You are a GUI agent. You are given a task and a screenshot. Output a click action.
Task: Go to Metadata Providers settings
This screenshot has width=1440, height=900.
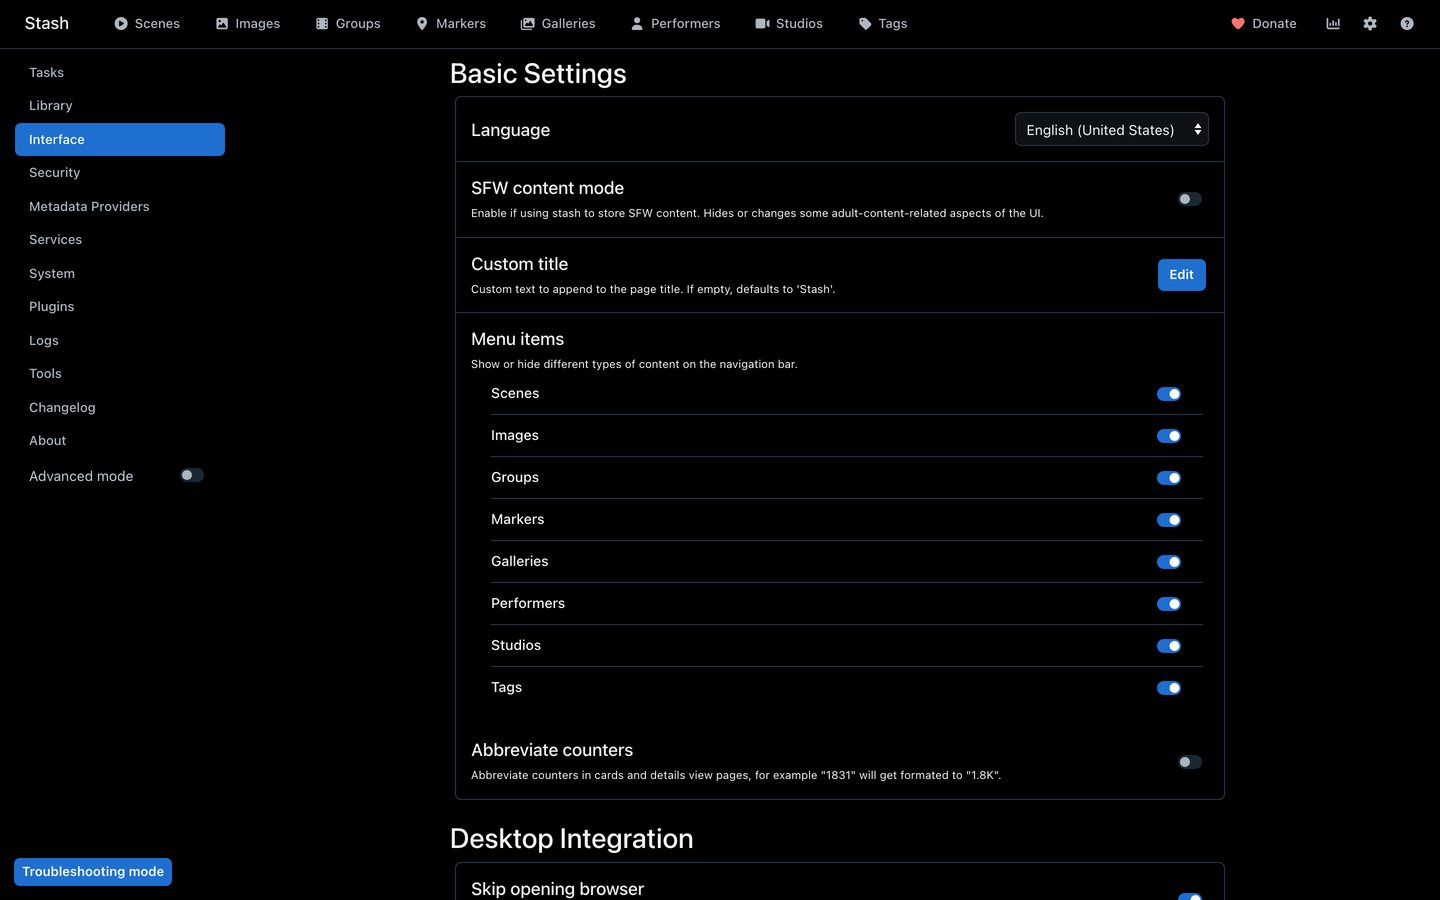[x=120, y=206]
